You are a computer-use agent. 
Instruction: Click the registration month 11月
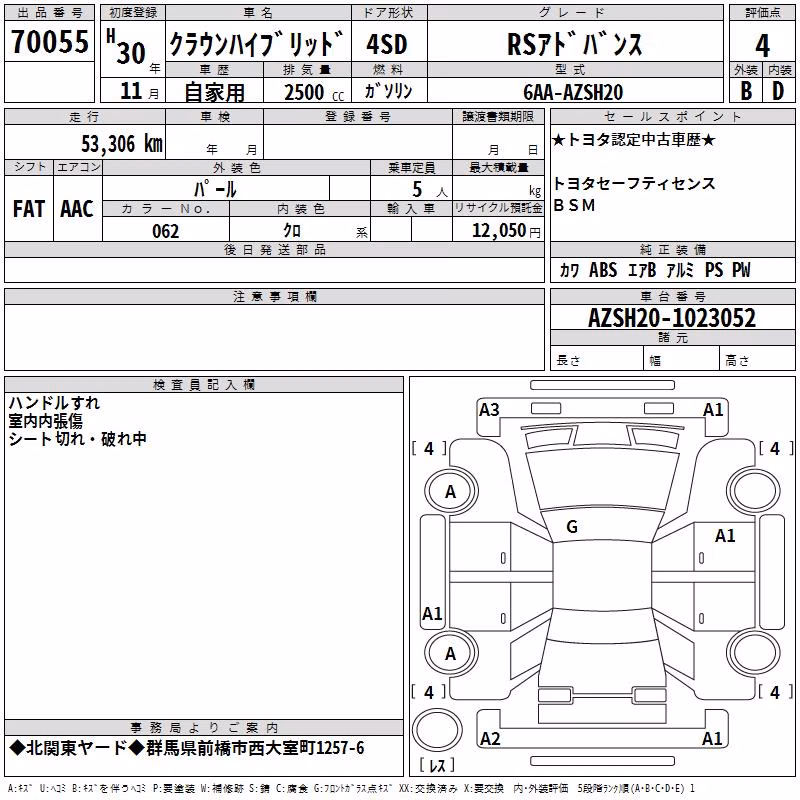coord(139,91)
